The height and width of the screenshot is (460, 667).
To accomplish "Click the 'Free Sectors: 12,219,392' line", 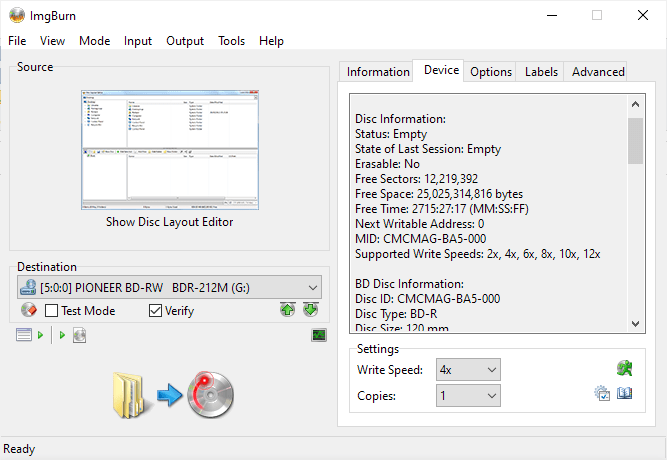I will pyautogui.click(x=416, y=179).
